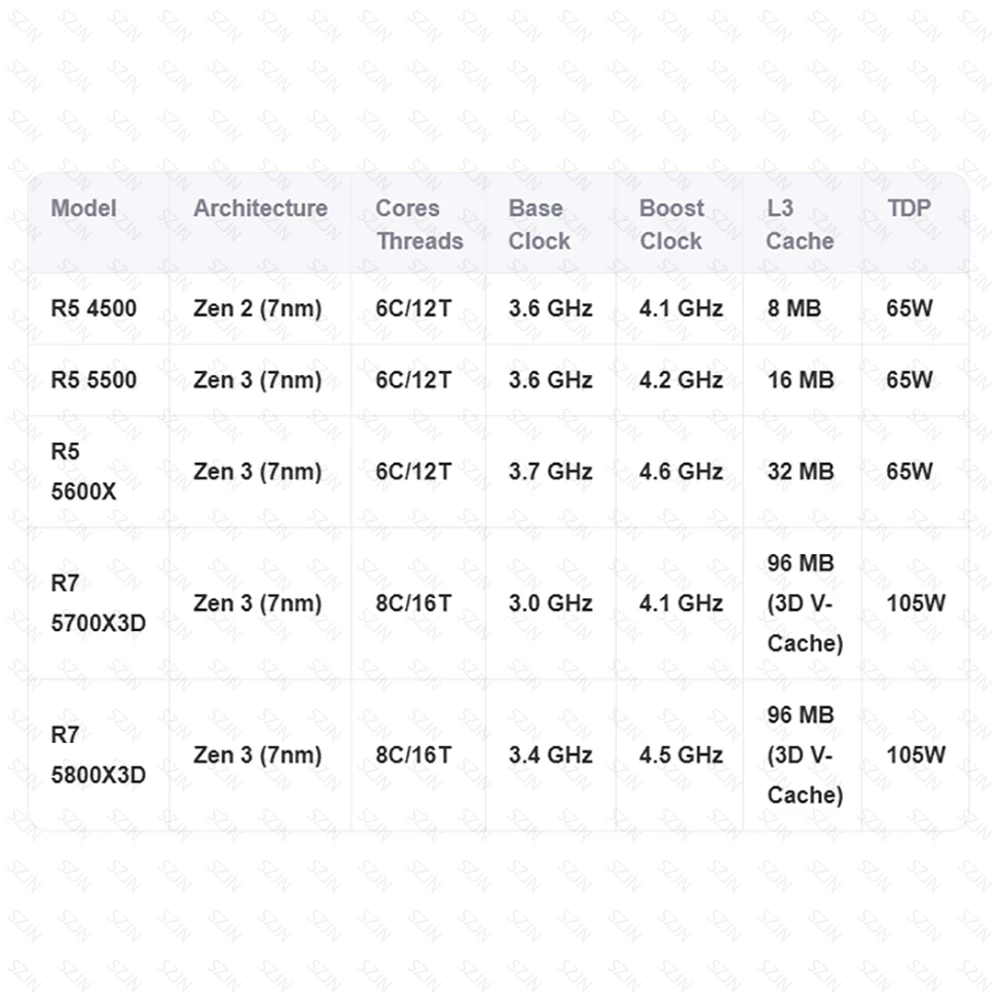
Task: Click the Cores Threads column header
Action: pos(419,224)
